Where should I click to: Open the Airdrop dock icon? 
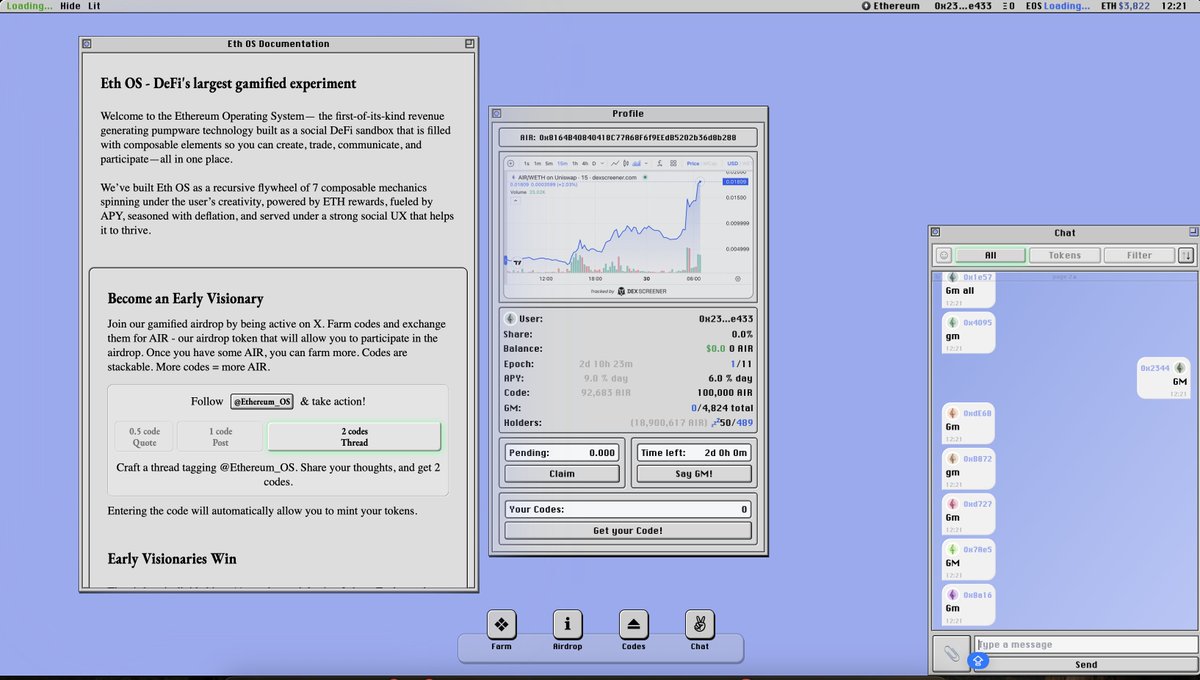tap(567, 625)
